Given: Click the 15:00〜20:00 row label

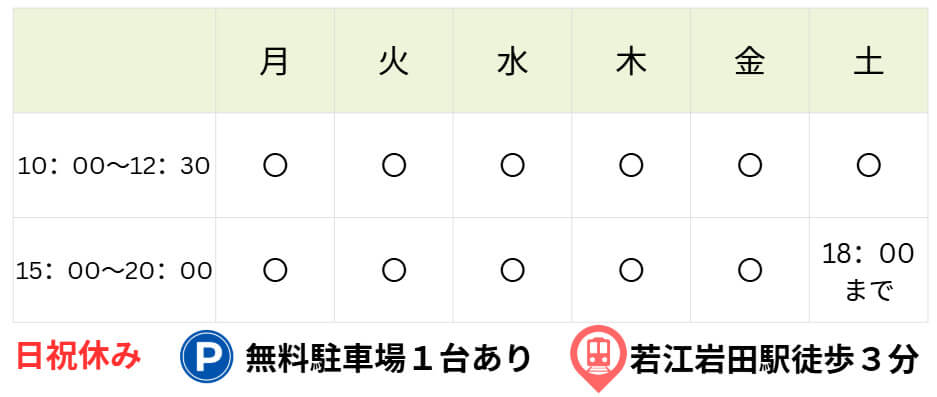Looking at the screenshot, I should pyautogui.click(x=114, y=271).
